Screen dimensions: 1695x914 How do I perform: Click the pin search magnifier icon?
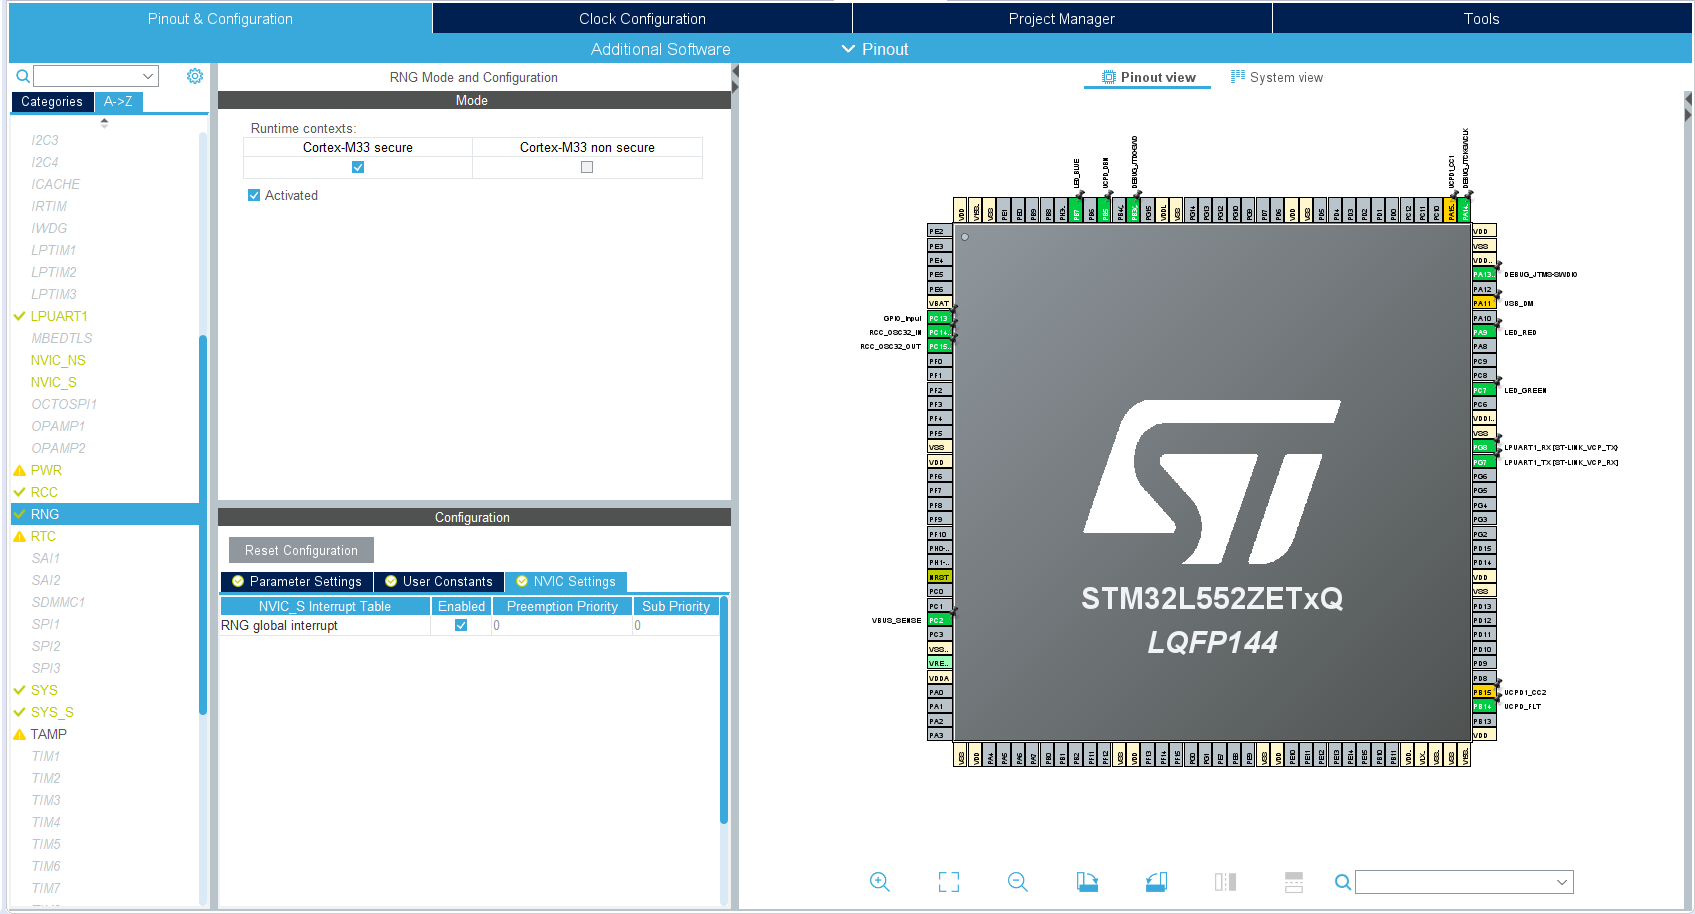(x=1342, y=882)
